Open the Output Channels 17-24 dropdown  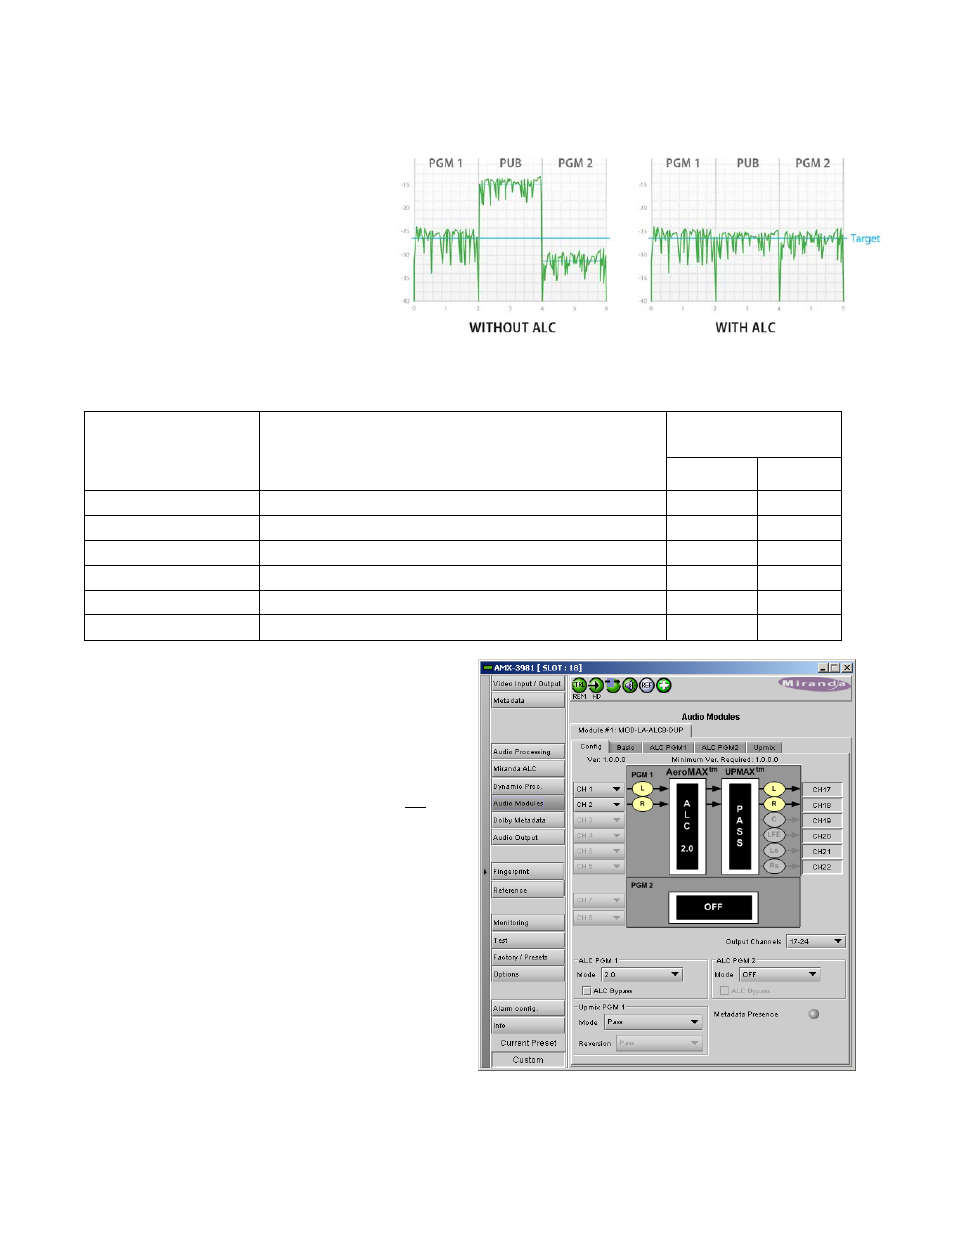tap(816, 941)
